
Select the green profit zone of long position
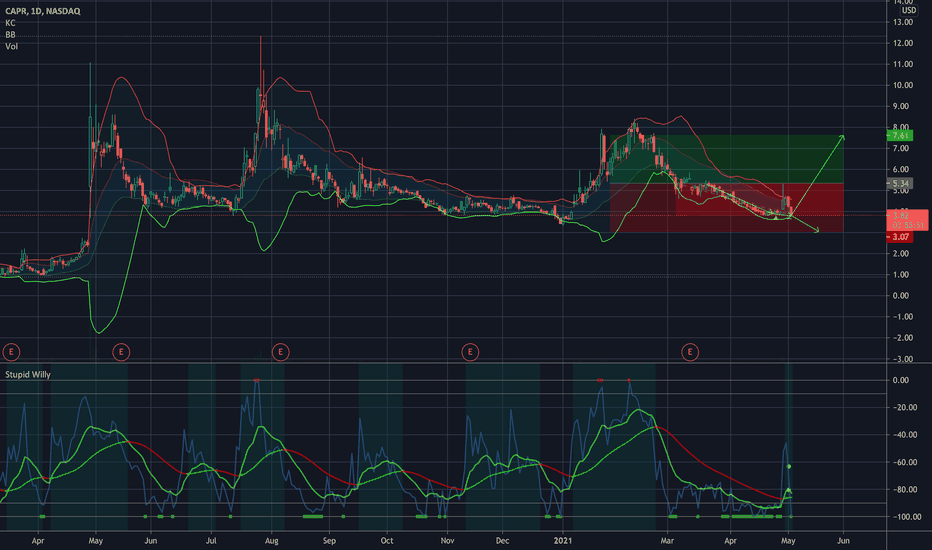coord(726,159)
